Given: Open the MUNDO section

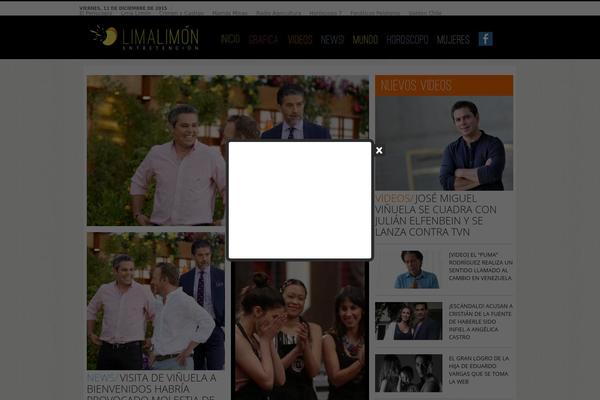Looking at the screenshot, I should tap(365, 39).
